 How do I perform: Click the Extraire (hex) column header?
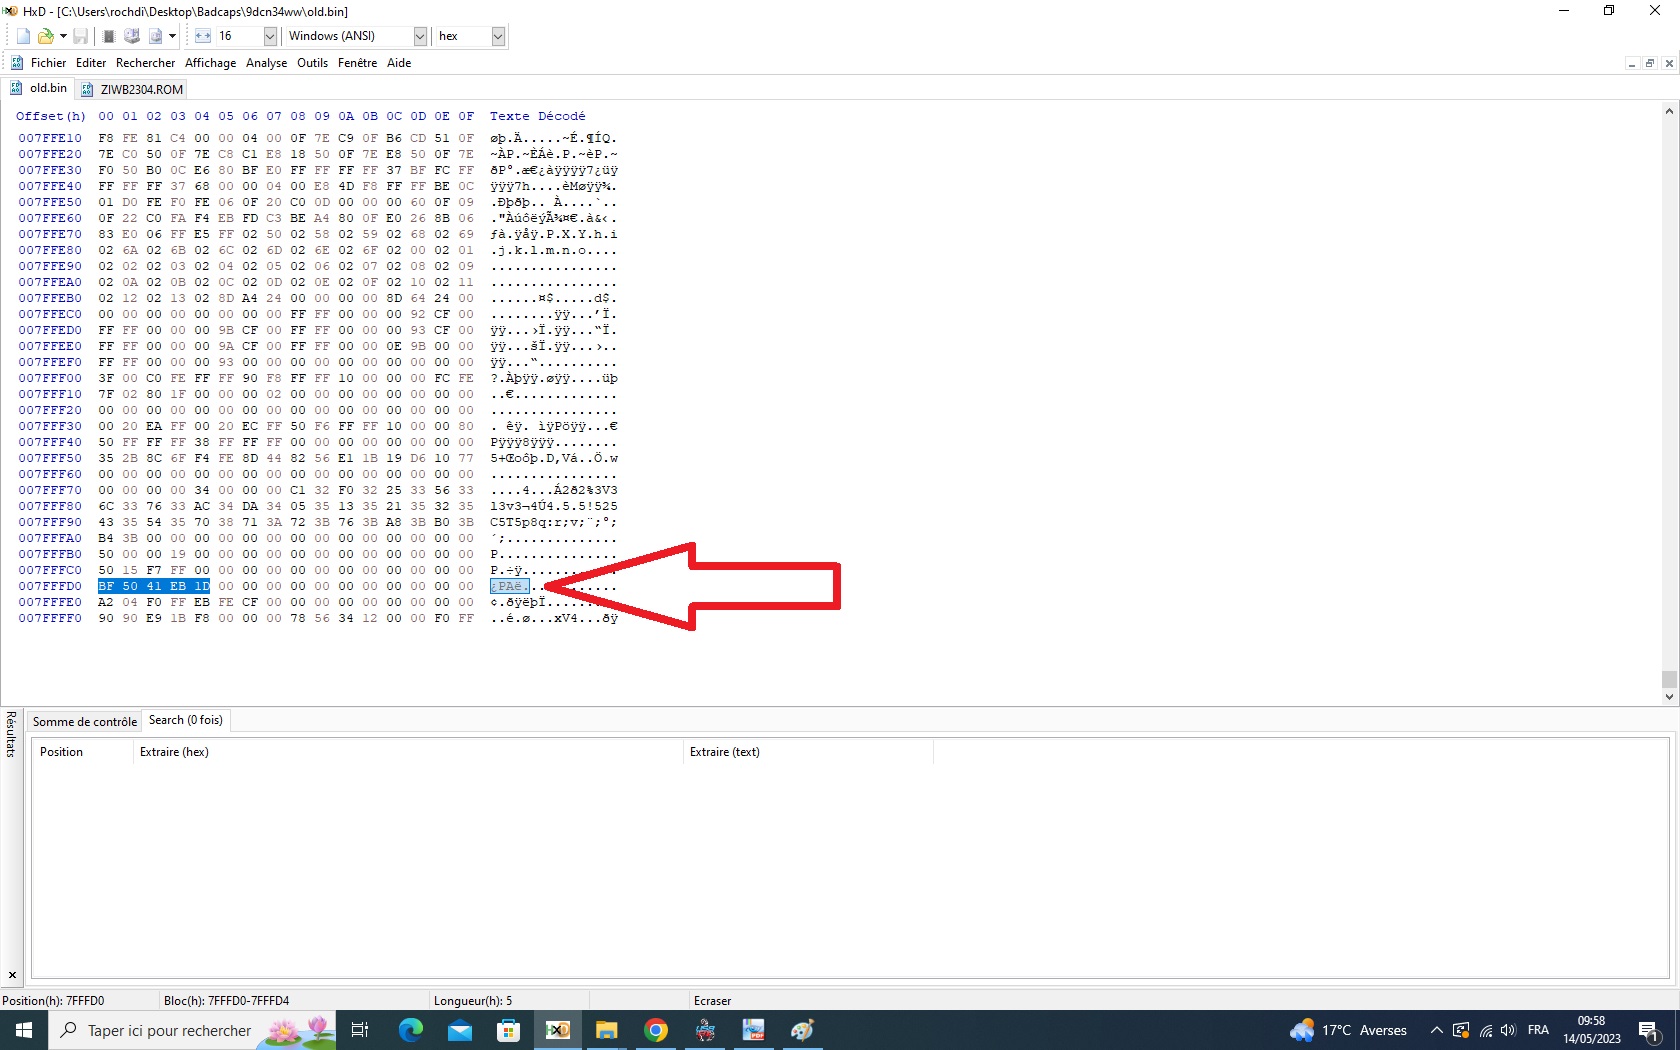(408, 752)
